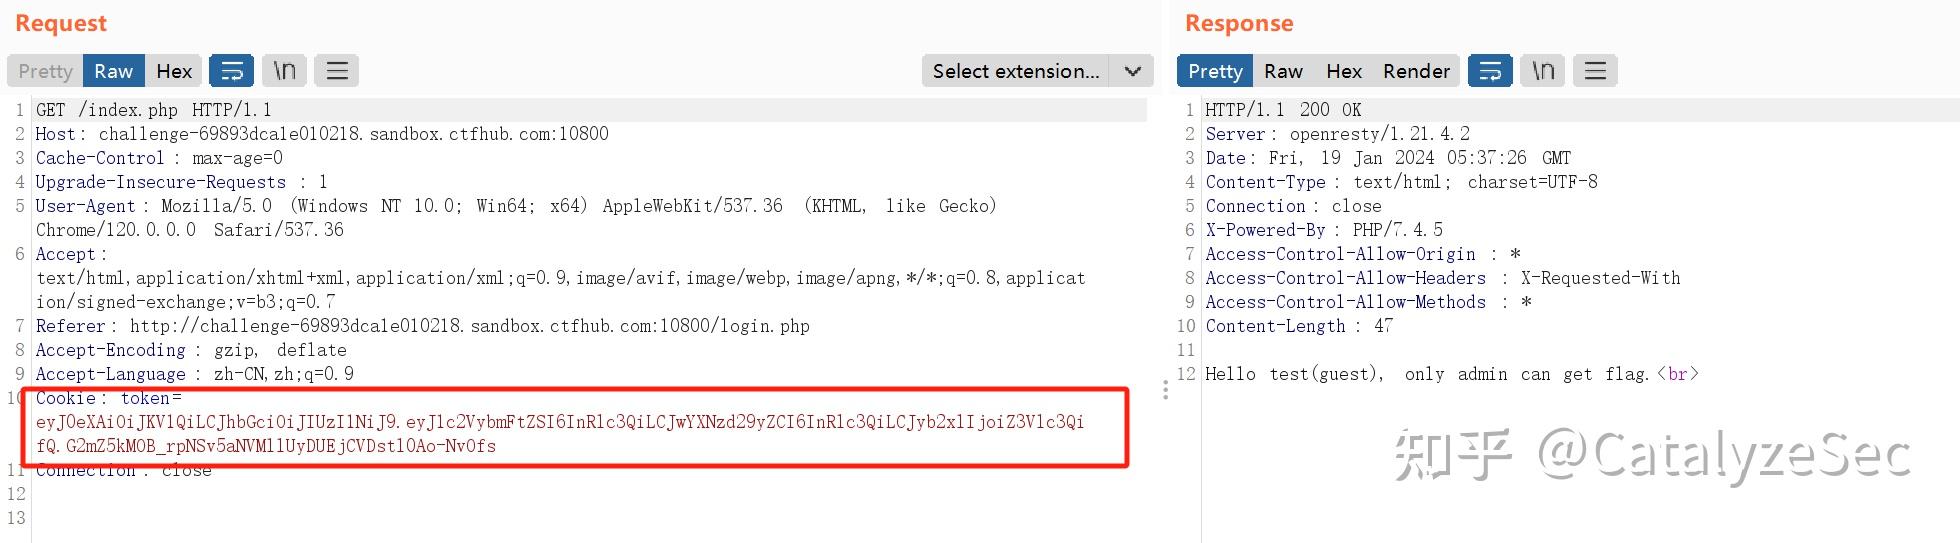Open the Request panel hamburger menu
The image size is (1960, 543).
[x=337, y=71]
